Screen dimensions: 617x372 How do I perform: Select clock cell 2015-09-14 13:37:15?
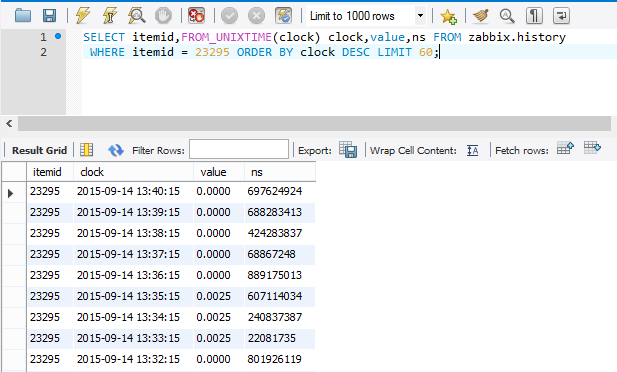133,254
